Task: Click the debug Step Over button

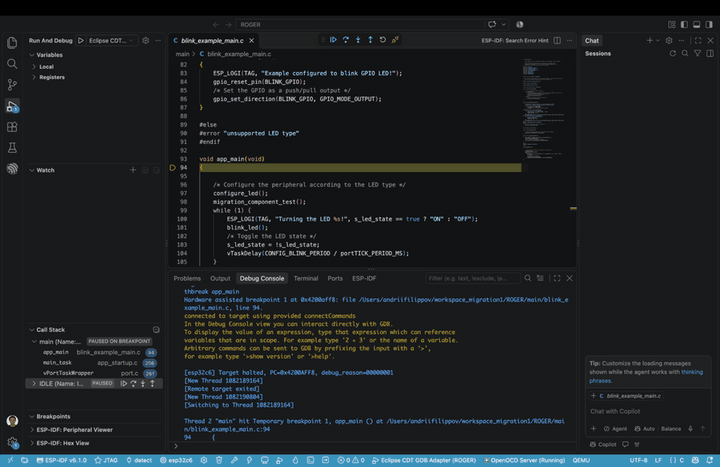Action: [x=346, y=40]
